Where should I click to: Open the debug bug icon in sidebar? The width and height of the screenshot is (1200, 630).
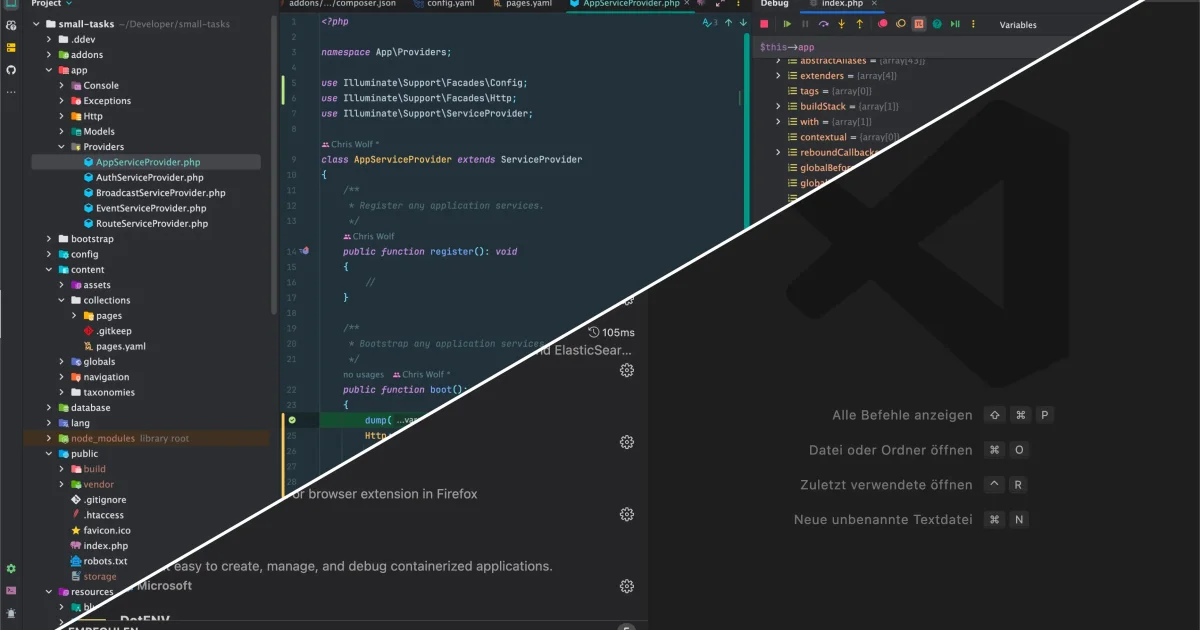click(11, 613)
